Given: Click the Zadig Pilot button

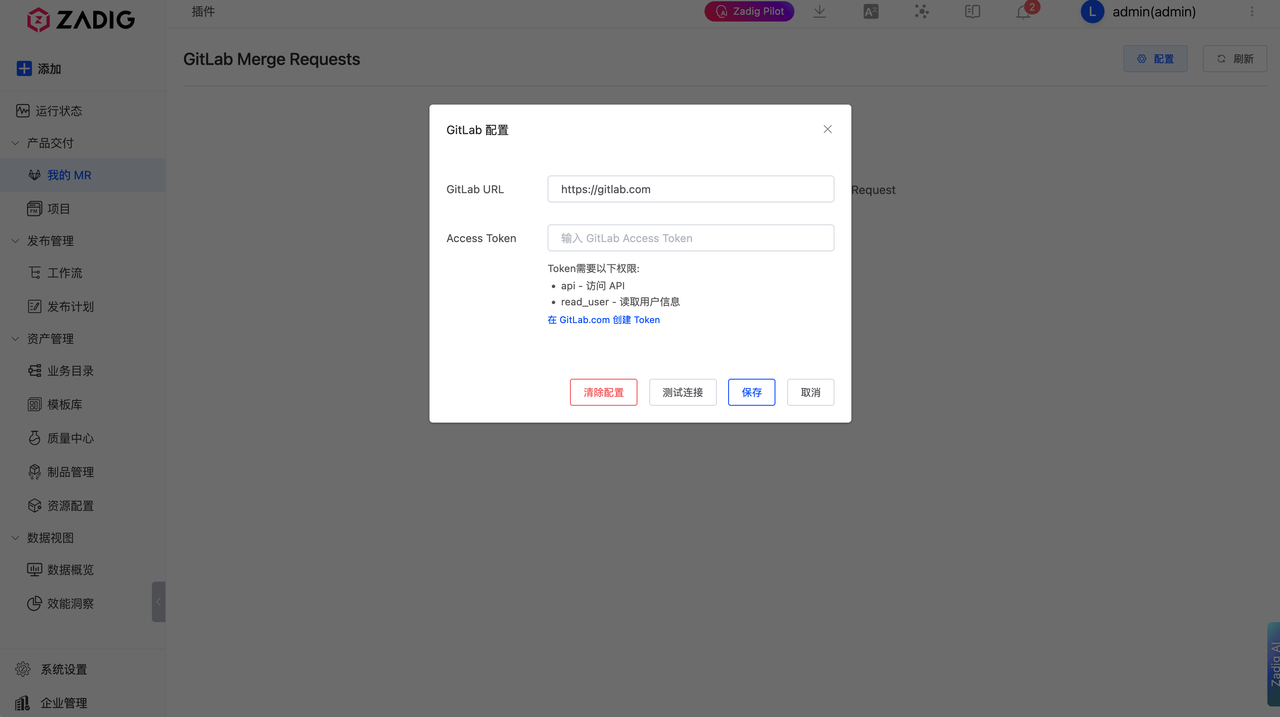Looking at the screenshot, I should pyautogui.click(x=750, y=12).
